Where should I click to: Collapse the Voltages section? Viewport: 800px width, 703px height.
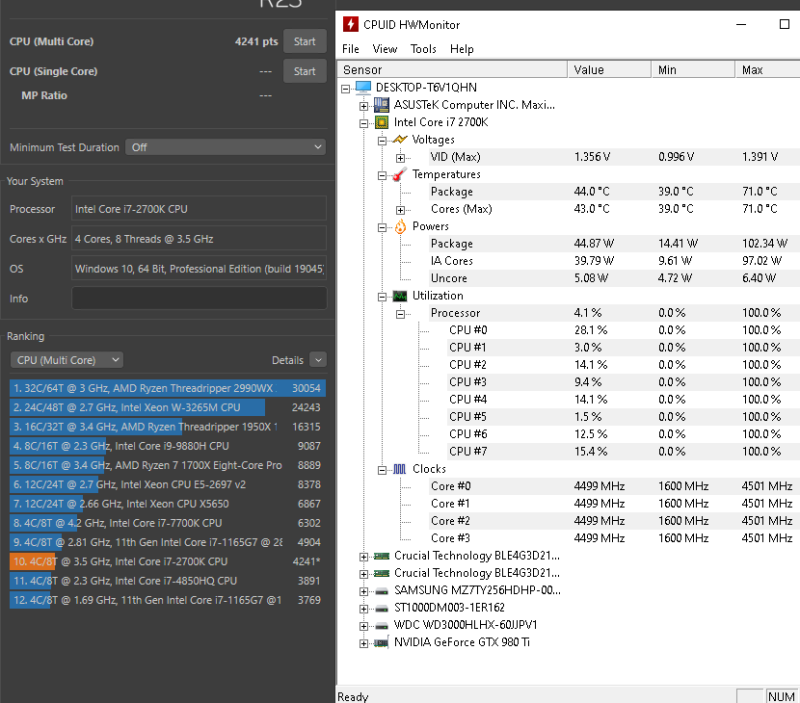(382, 141)
